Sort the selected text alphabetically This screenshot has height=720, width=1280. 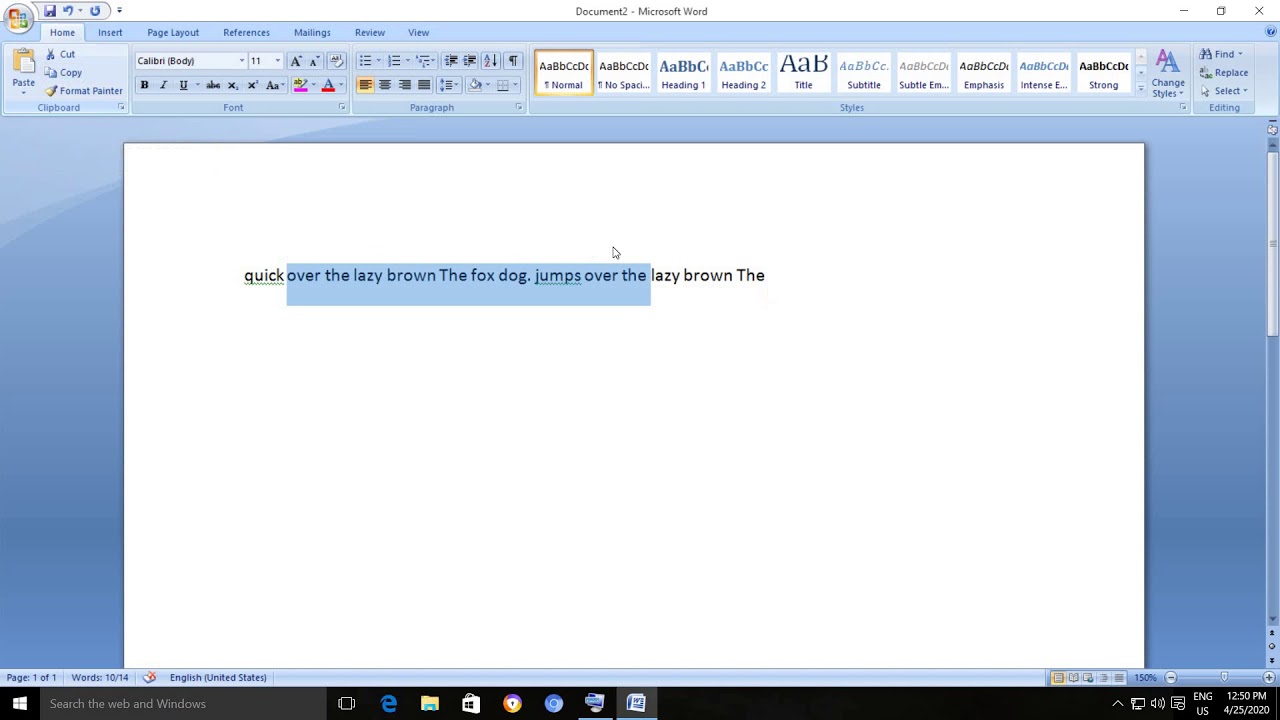point(490,61)
